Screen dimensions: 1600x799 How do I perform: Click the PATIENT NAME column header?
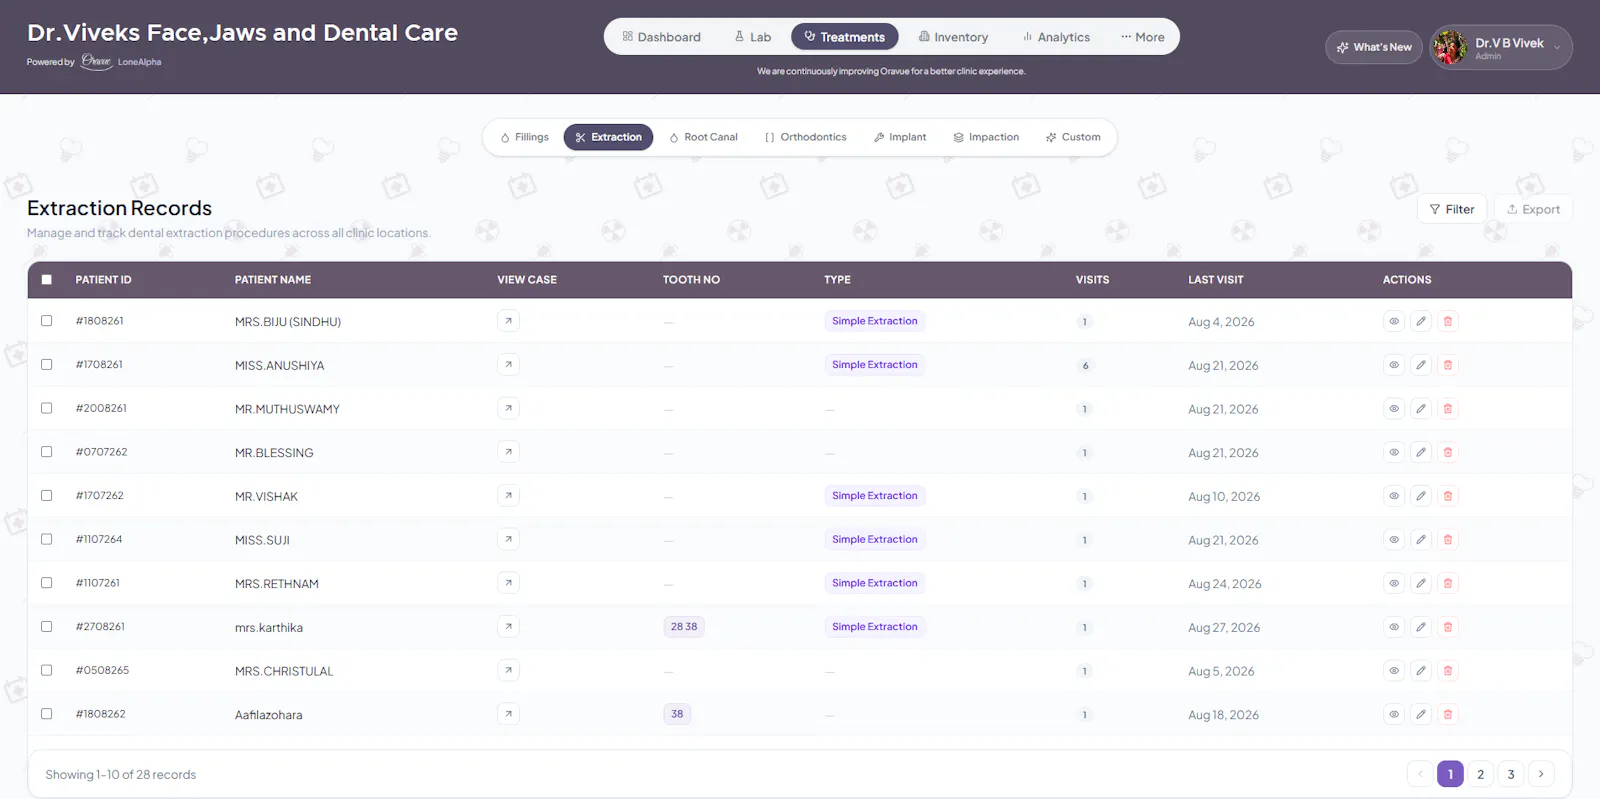273,280
